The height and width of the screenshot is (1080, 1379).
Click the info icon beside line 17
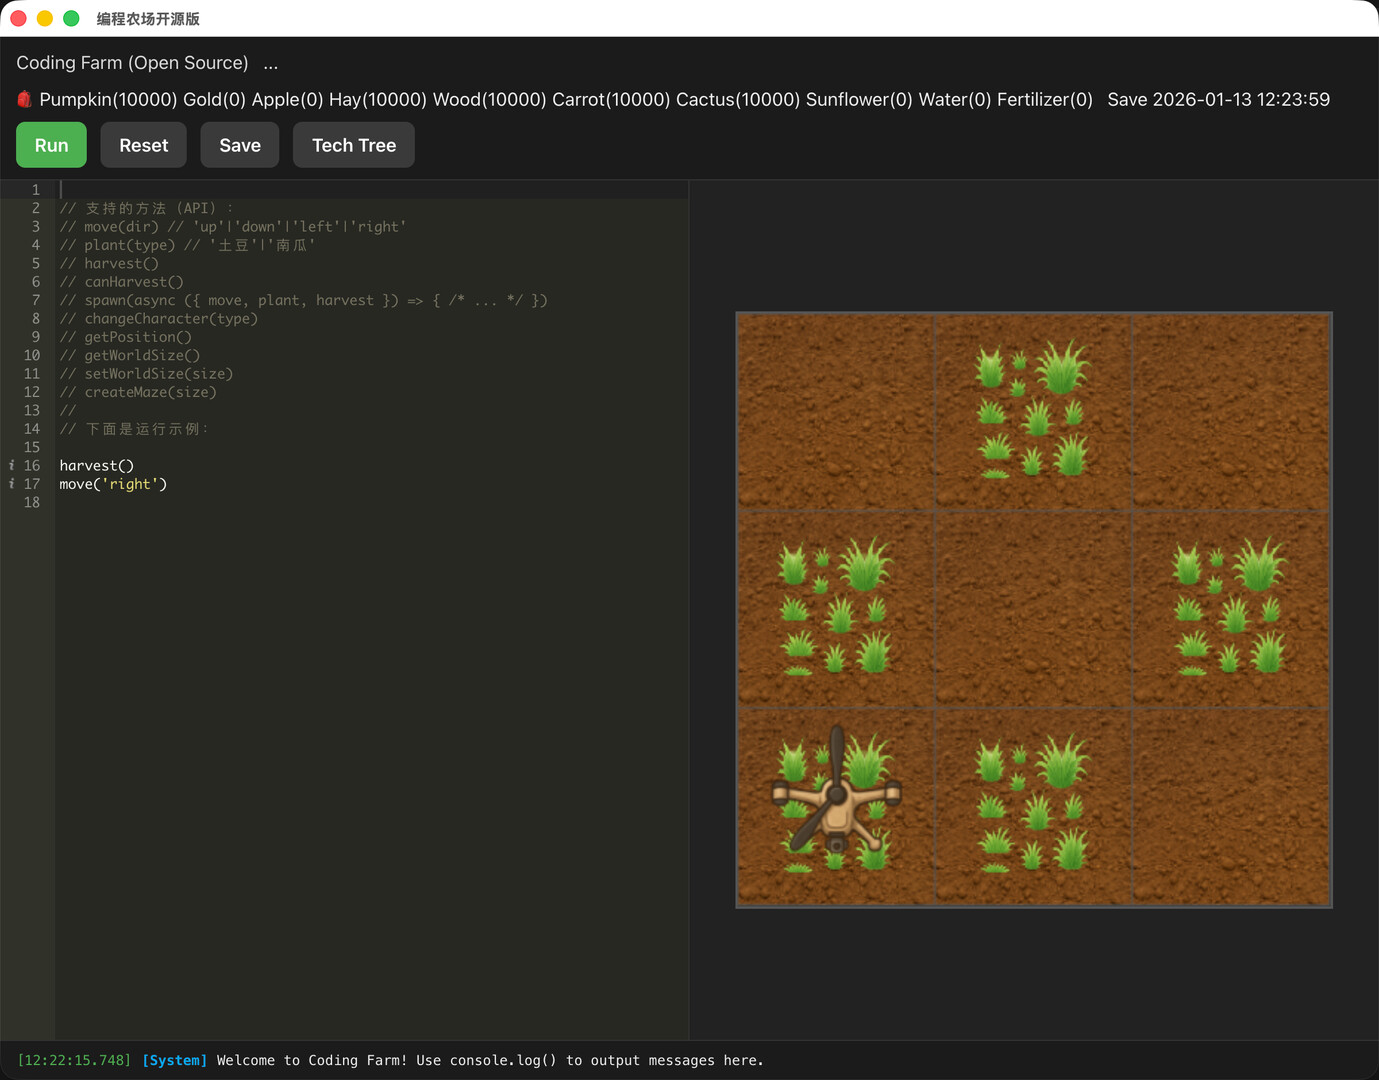[x=11, y=484]
